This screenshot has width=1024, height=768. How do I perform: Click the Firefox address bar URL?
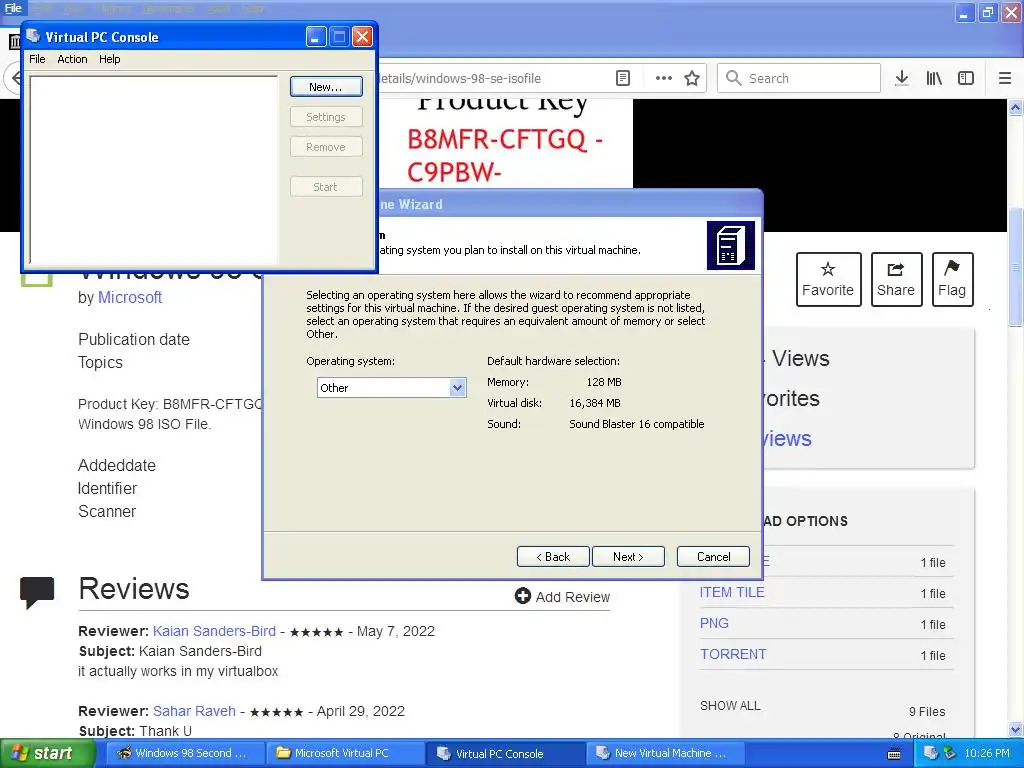pyautogui.click(x=460, y=78)
